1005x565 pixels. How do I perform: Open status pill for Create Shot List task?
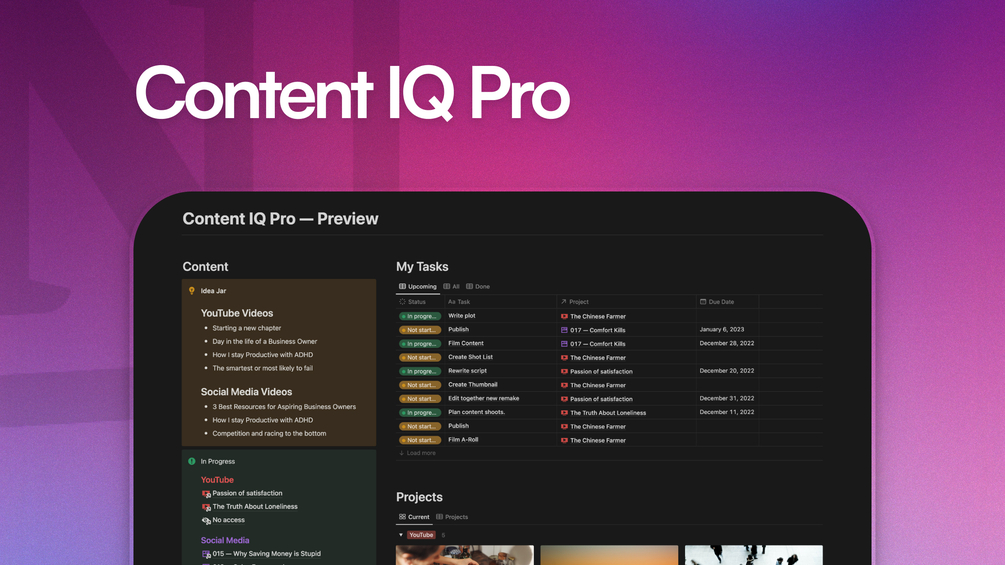pyautogui.click(x=420, y=357)
